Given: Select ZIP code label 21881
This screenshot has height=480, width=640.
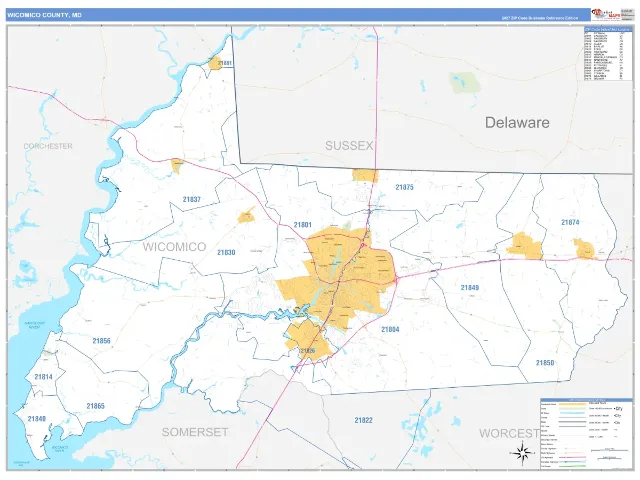Looking at the screenshot, I should pyautogui.click(x=224, y=63).
